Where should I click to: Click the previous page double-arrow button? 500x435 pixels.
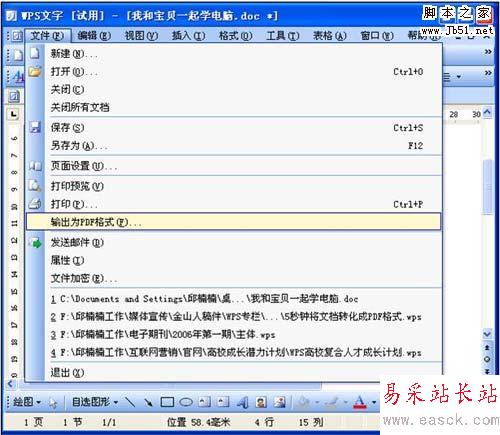click(x=487, y=348)
